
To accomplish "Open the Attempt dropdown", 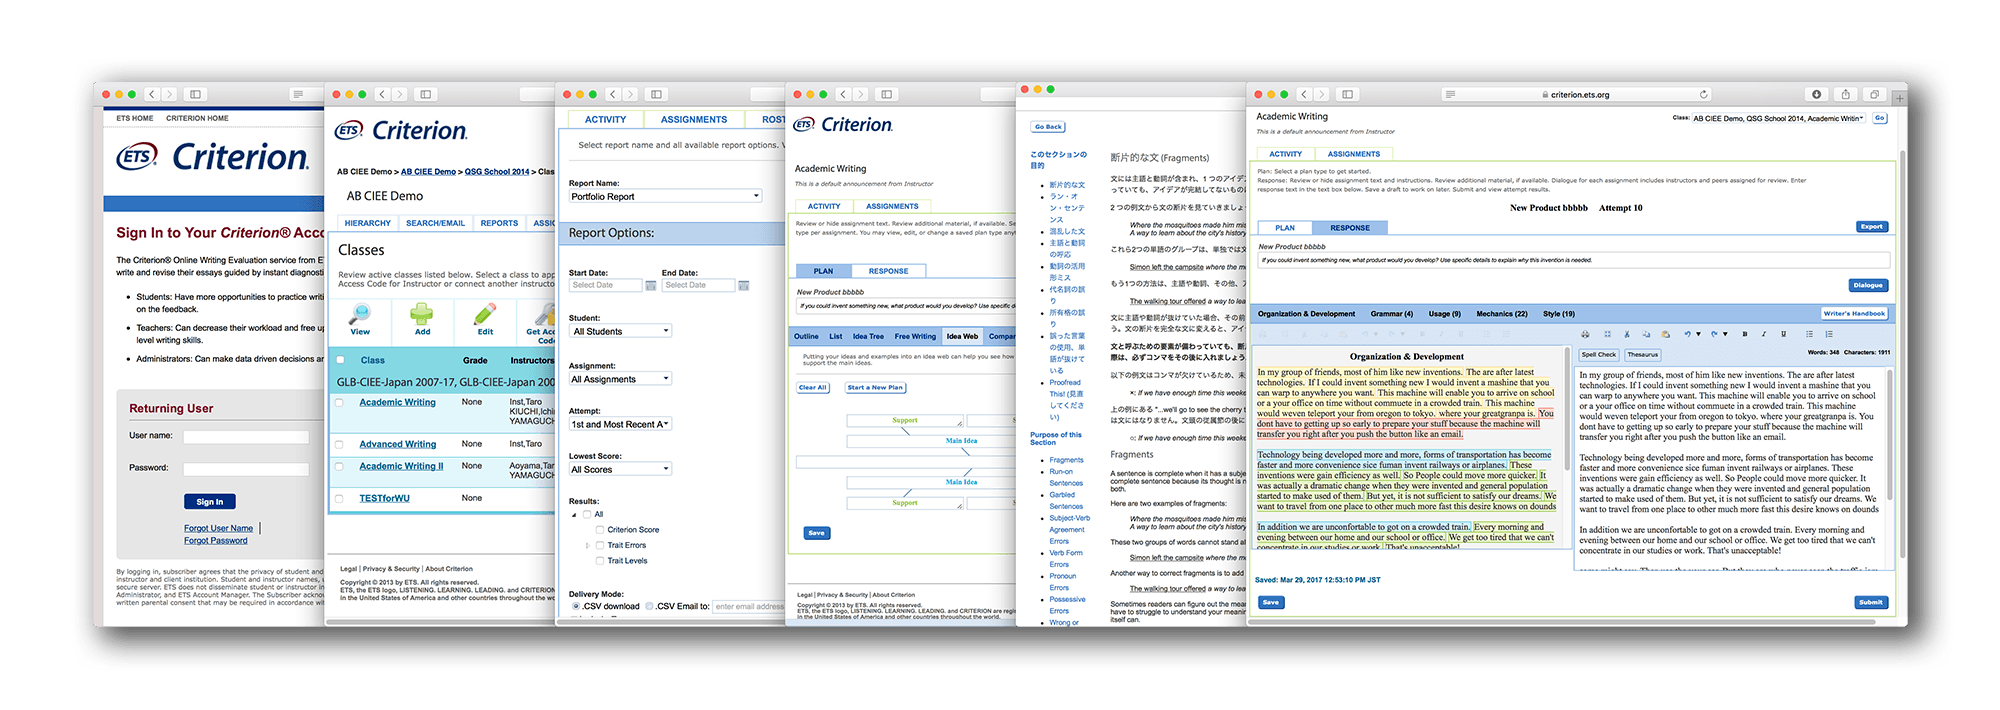I will (621, 424).
